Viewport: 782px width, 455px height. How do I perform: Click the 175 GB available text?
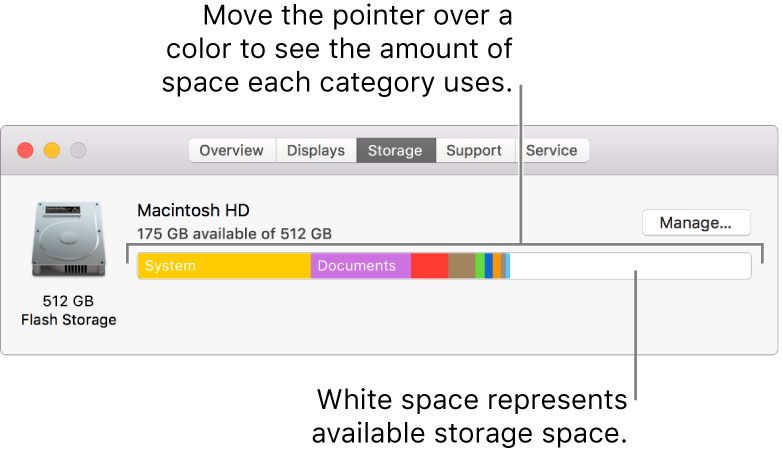234,234
